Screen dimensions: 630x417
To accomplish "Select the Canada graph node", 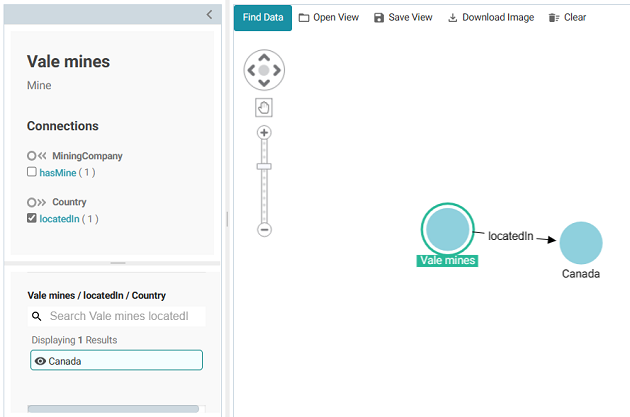I will [x=581, y=243].
